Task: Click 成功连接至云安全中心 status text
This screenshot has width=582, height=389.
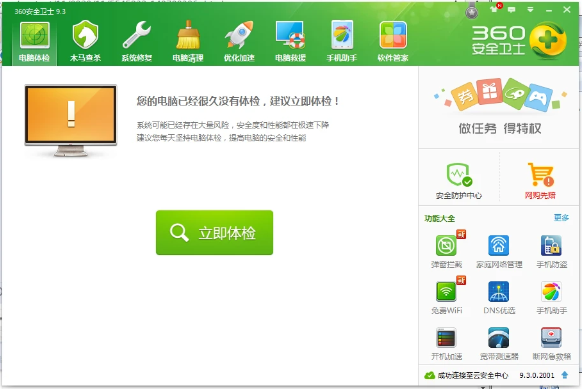Action: point(473,375)
